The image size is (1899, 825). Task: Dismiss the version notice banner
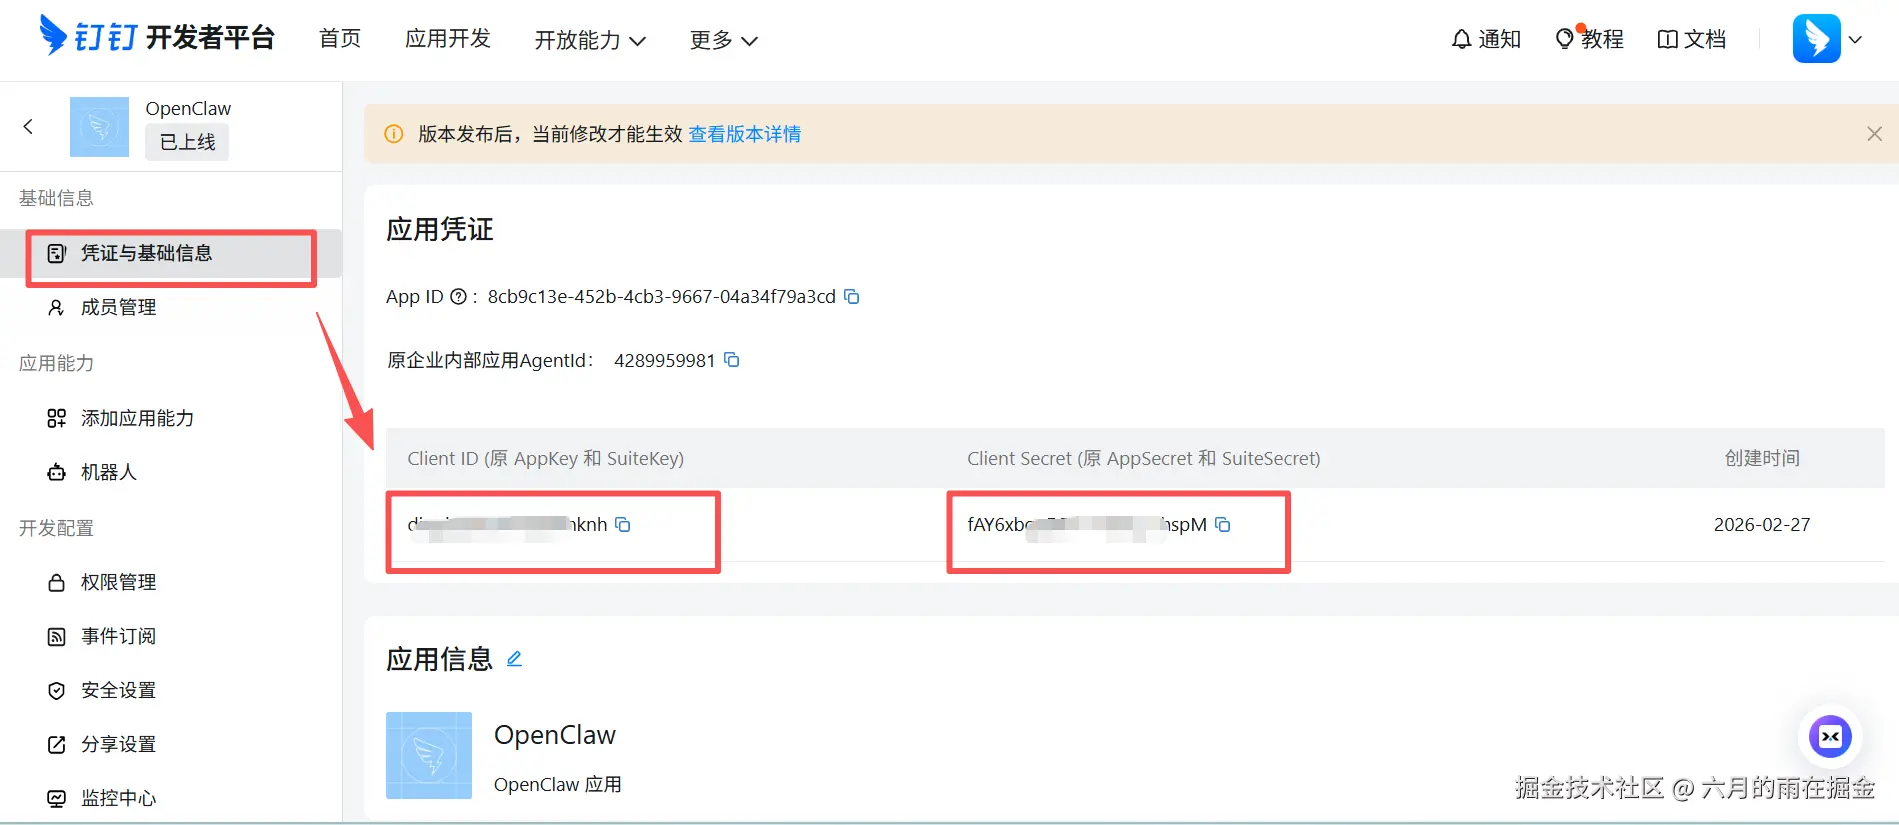pyautogui.click(x=1874, y=134)
